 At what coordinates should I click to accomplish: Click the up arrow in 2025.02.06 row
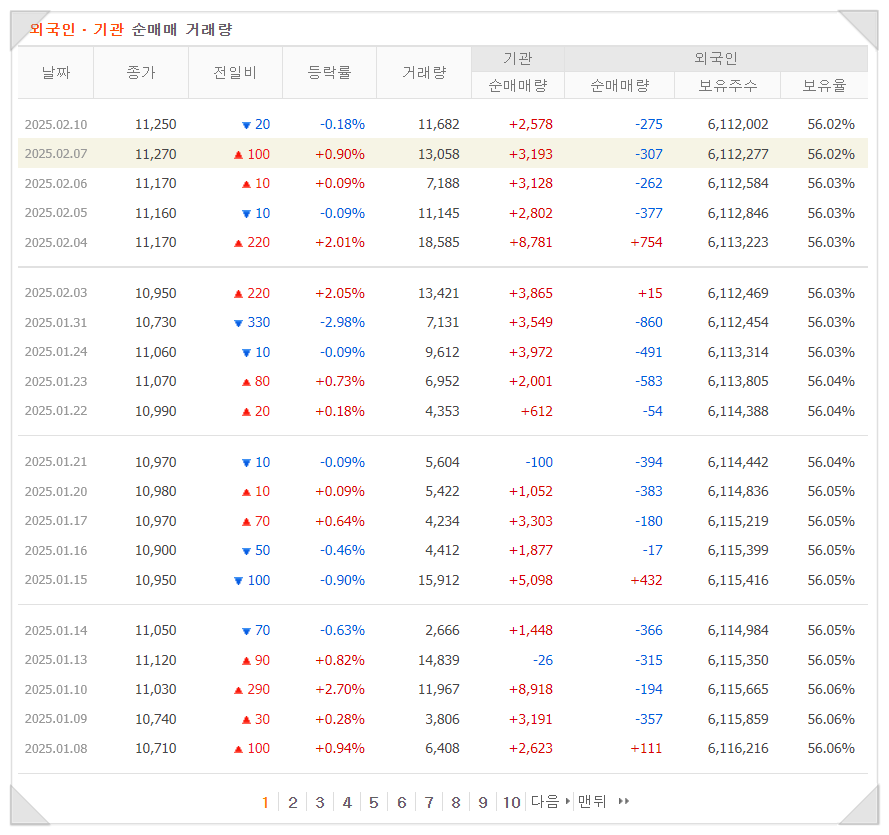246,184
